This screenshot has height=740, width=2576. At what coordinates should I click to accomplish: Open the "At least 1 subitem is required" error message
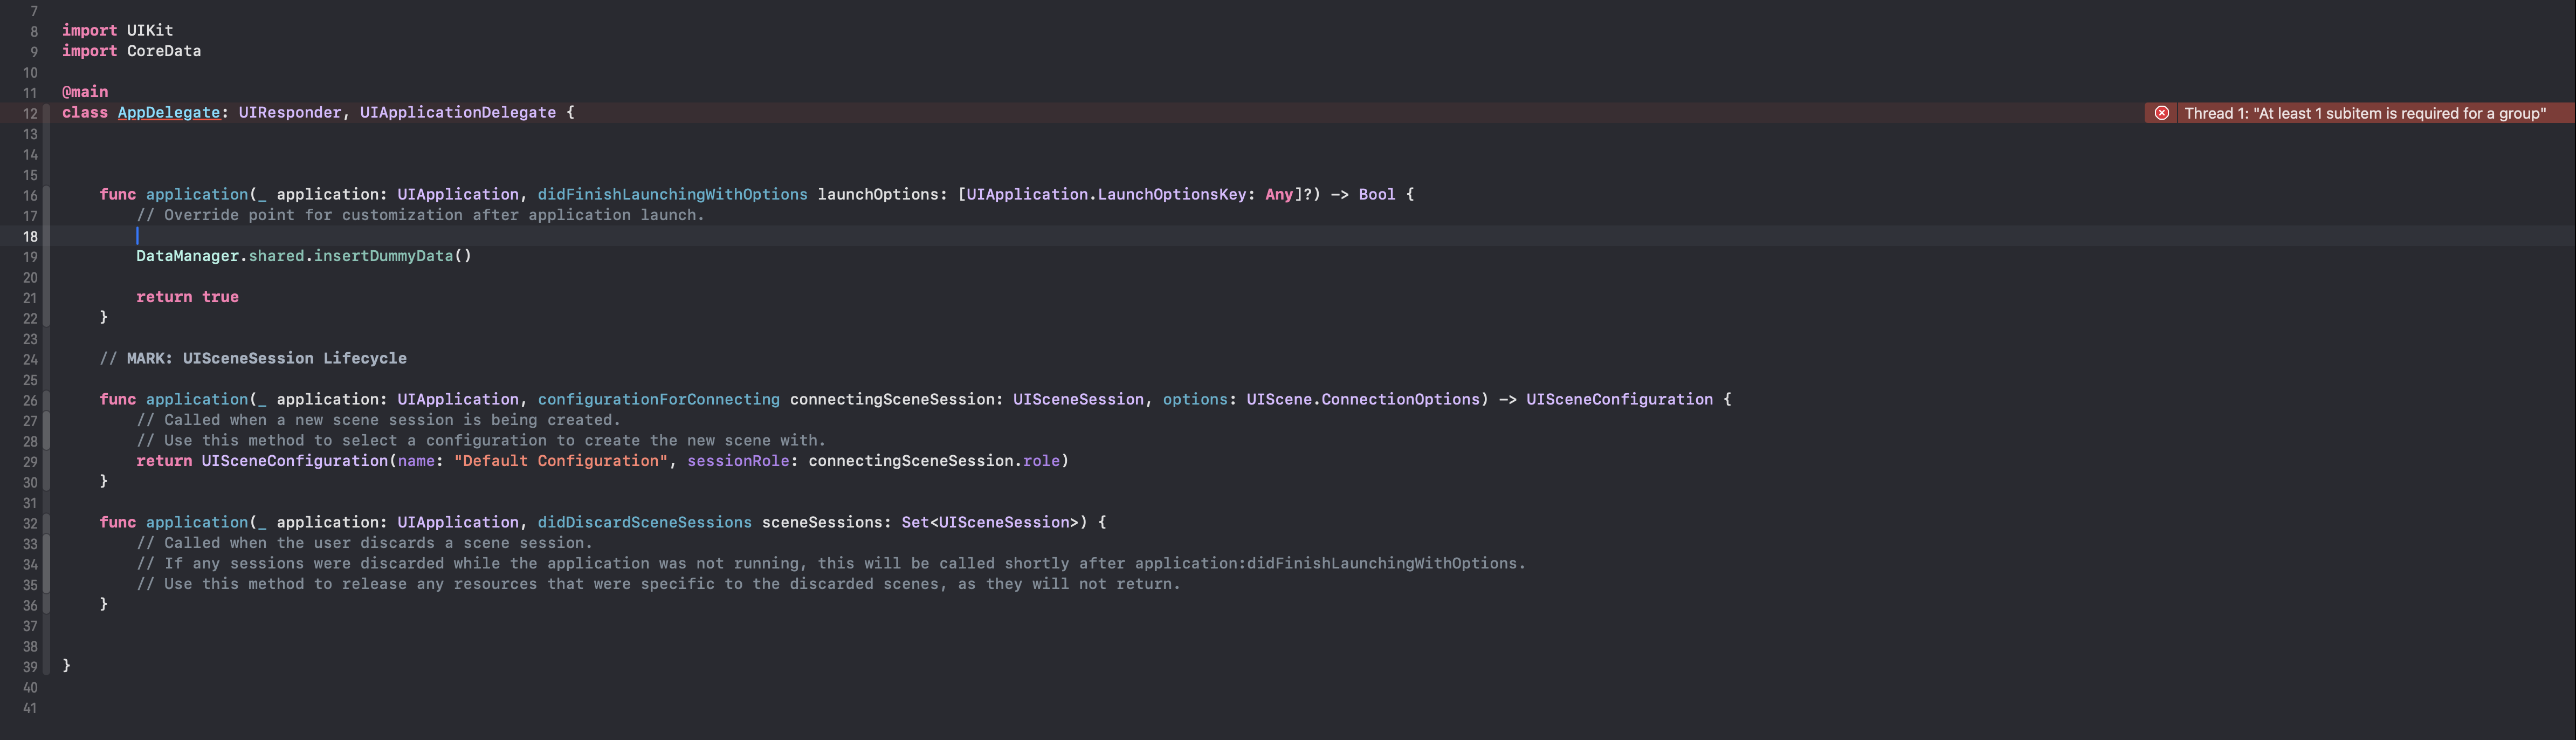tap(2365, 113)
